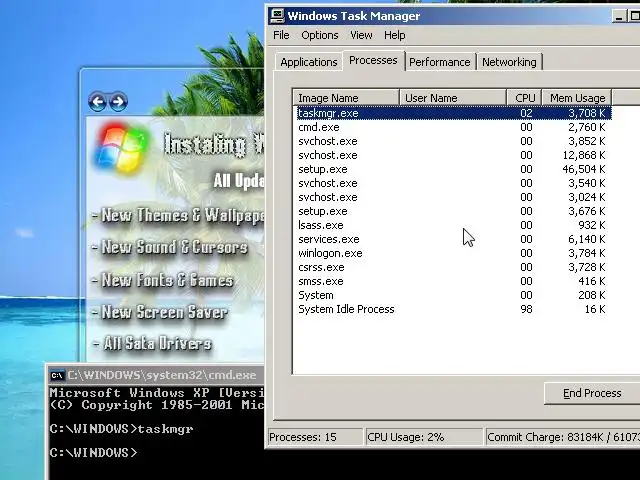Click 'New Sound & Cursors' text in setup
This screenshot has width=640, height=480.
(x=170, y=247)
